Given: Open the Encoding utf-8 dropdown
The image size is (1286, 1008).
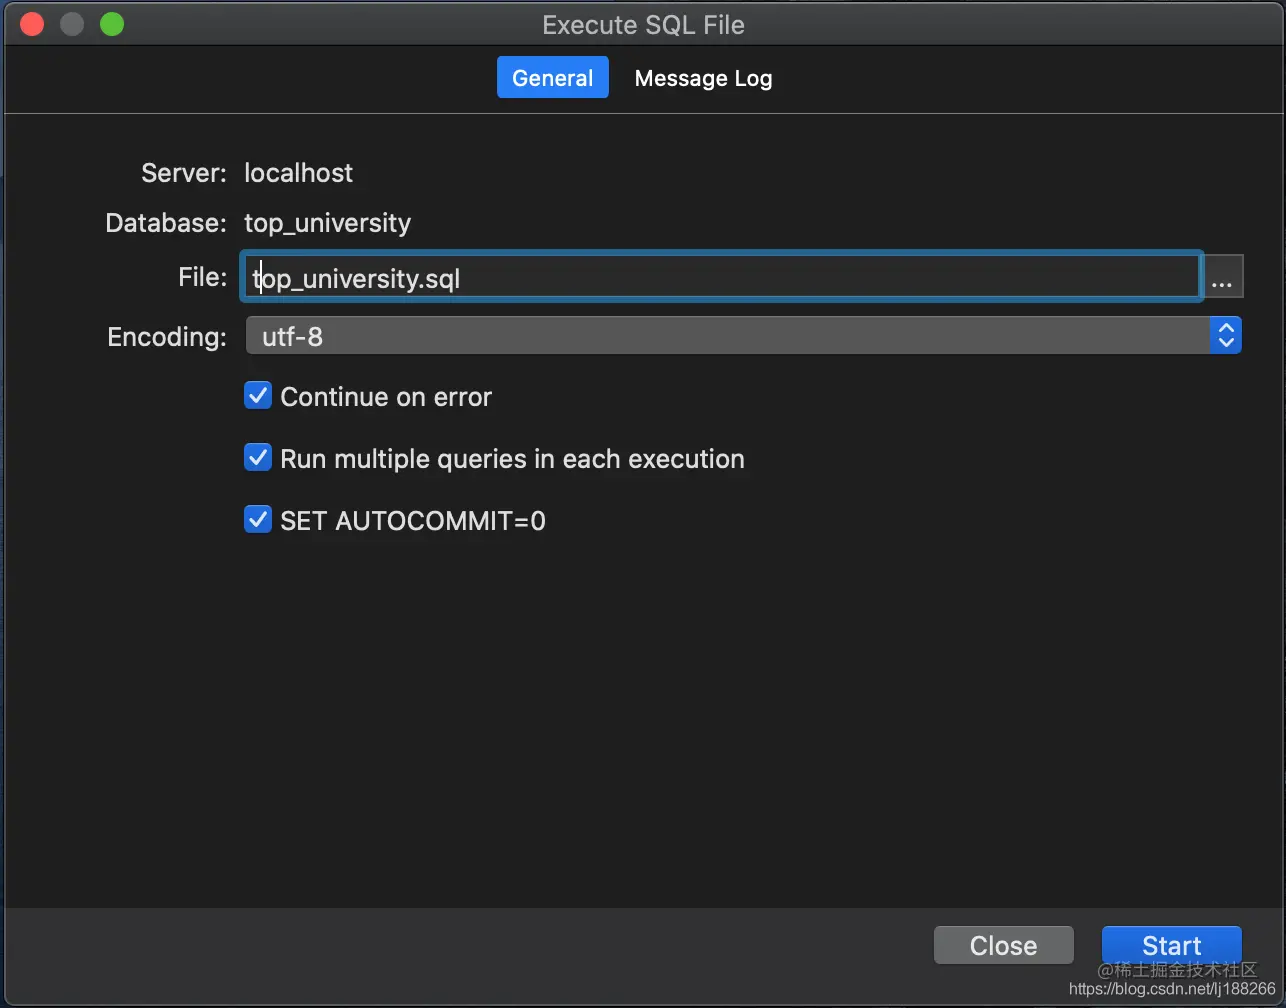Looking at the screenshot, I should (743, 336).
